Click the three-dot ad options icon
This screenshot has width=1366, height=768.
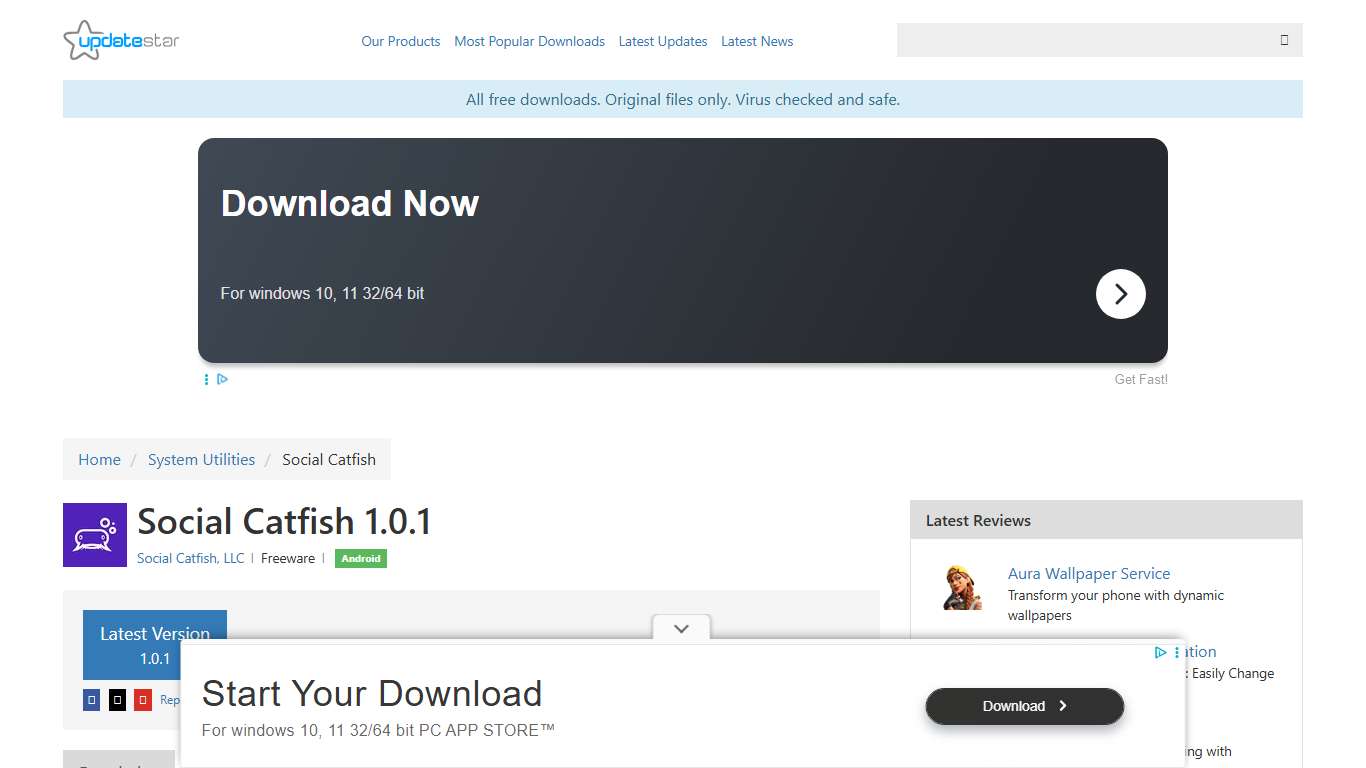(x=206, y=379)
